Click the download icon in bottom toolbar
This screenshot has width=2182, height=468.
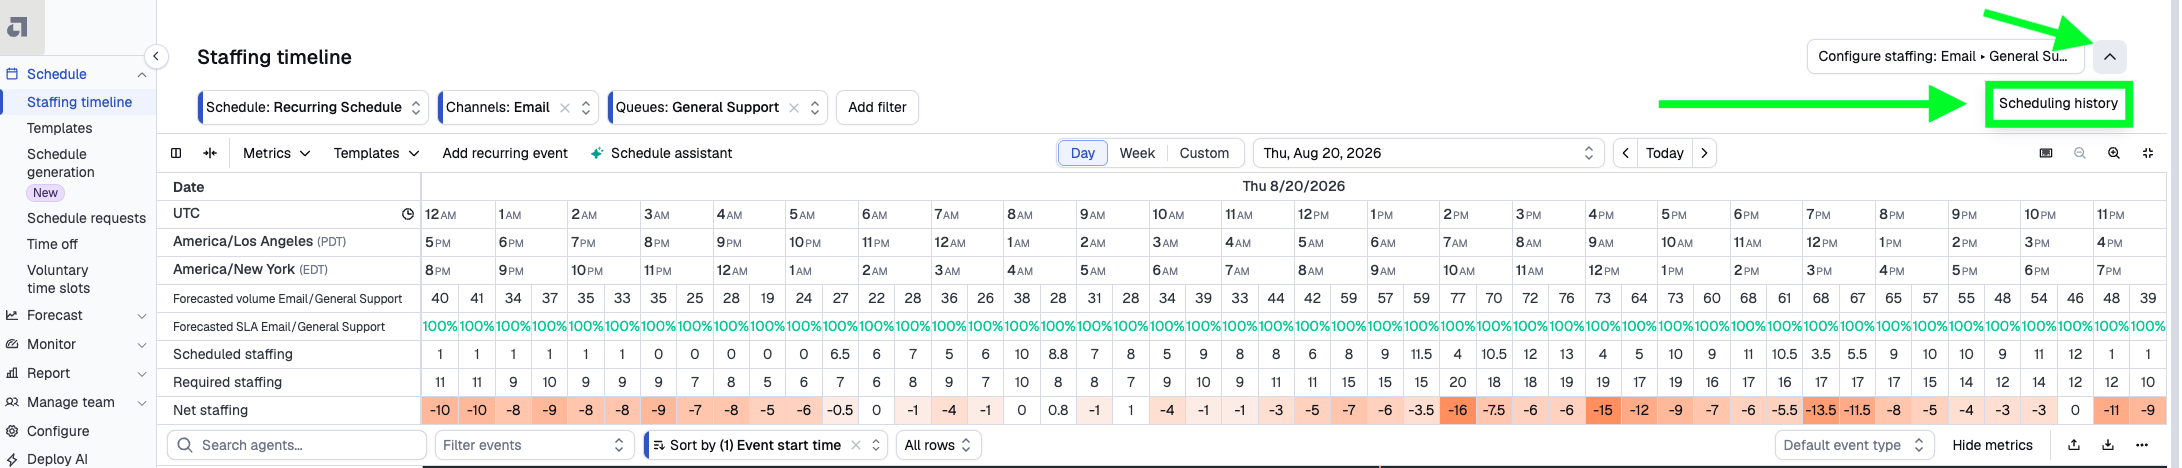pyautogui.click(x=2107, y=445)
